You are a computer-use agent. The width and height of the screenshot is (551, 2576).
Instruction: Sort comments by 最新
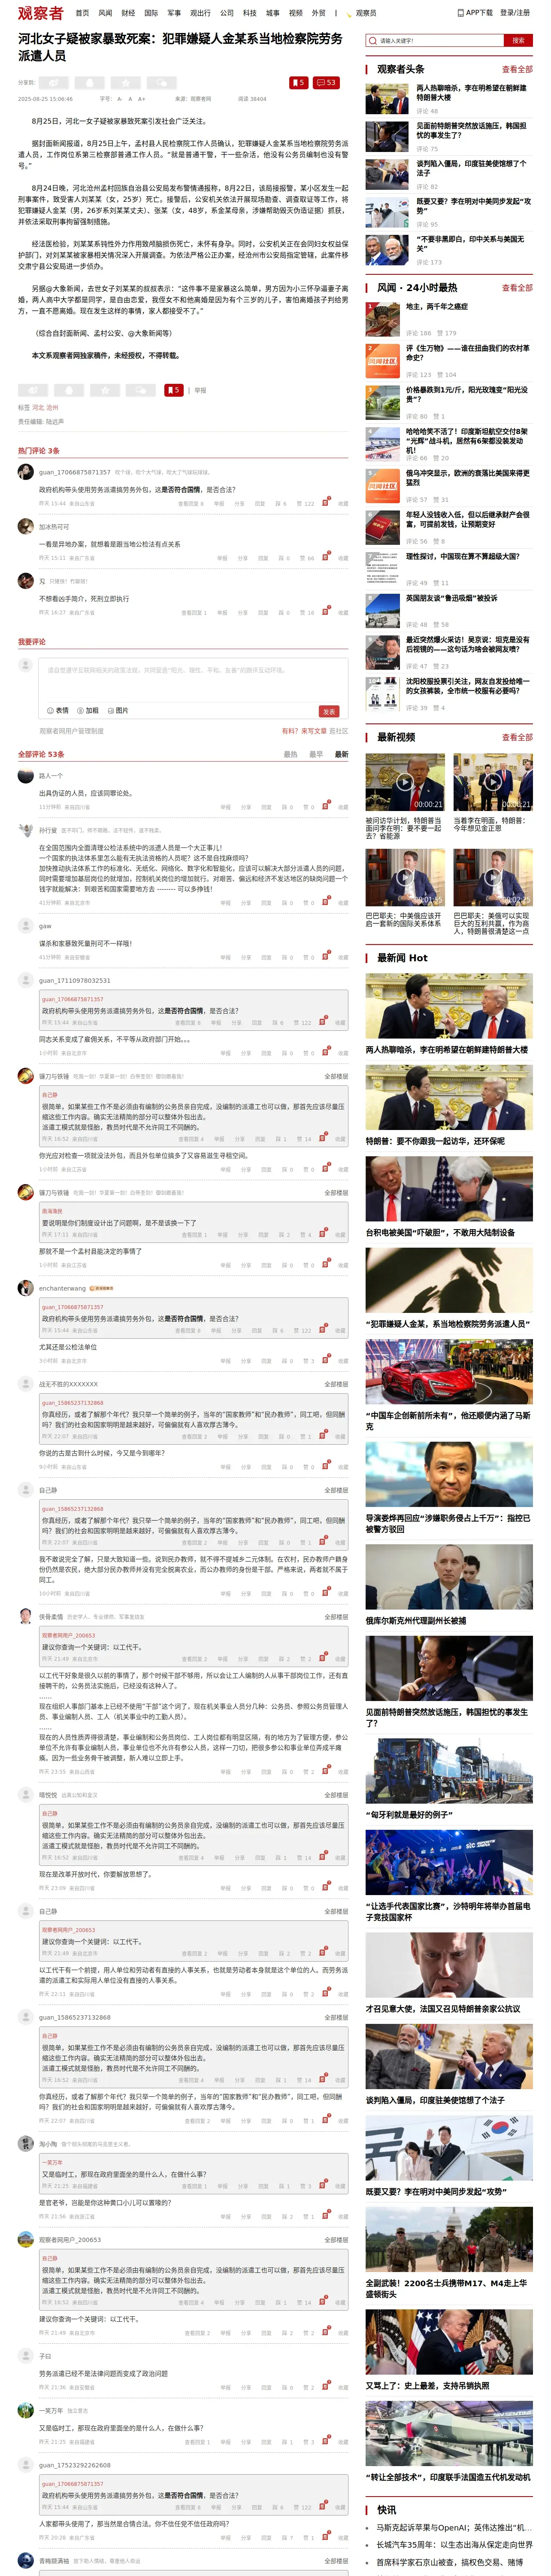coord(341,755)
